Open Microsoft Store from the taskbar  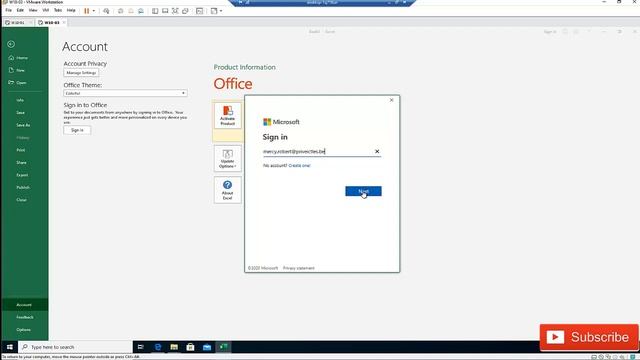tap(191, 347)
